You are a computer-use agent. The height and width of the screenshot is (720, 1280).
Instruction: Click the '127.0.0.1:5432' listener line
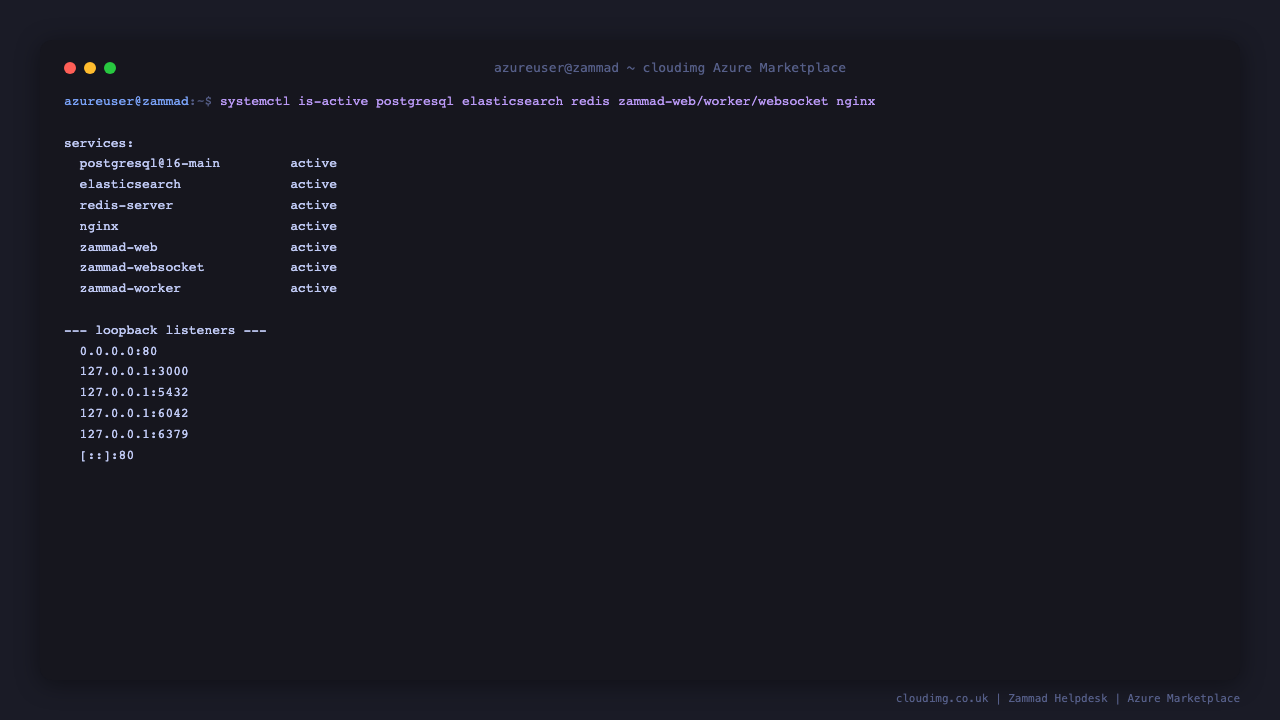[134, 393]
